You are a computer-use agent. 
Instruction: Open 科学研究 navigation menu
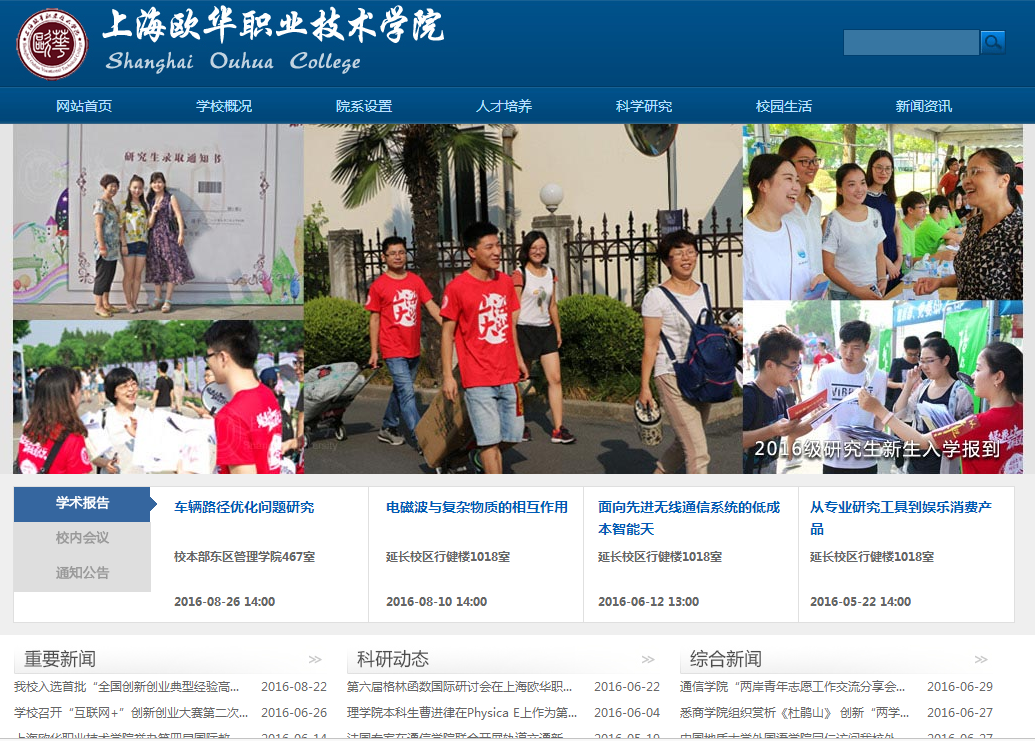point(644,106)
